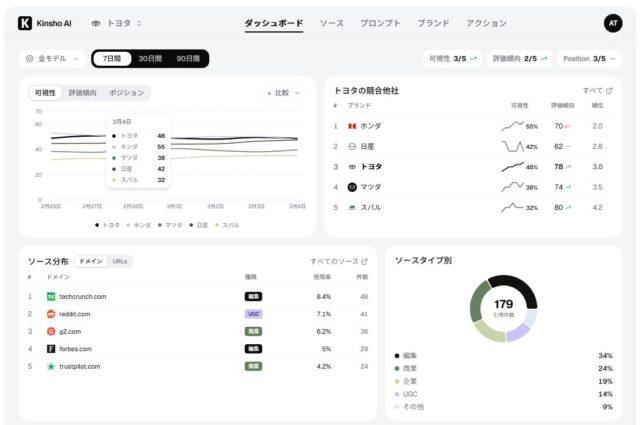Click the lavender UGC donut segment

pos(517,332)
